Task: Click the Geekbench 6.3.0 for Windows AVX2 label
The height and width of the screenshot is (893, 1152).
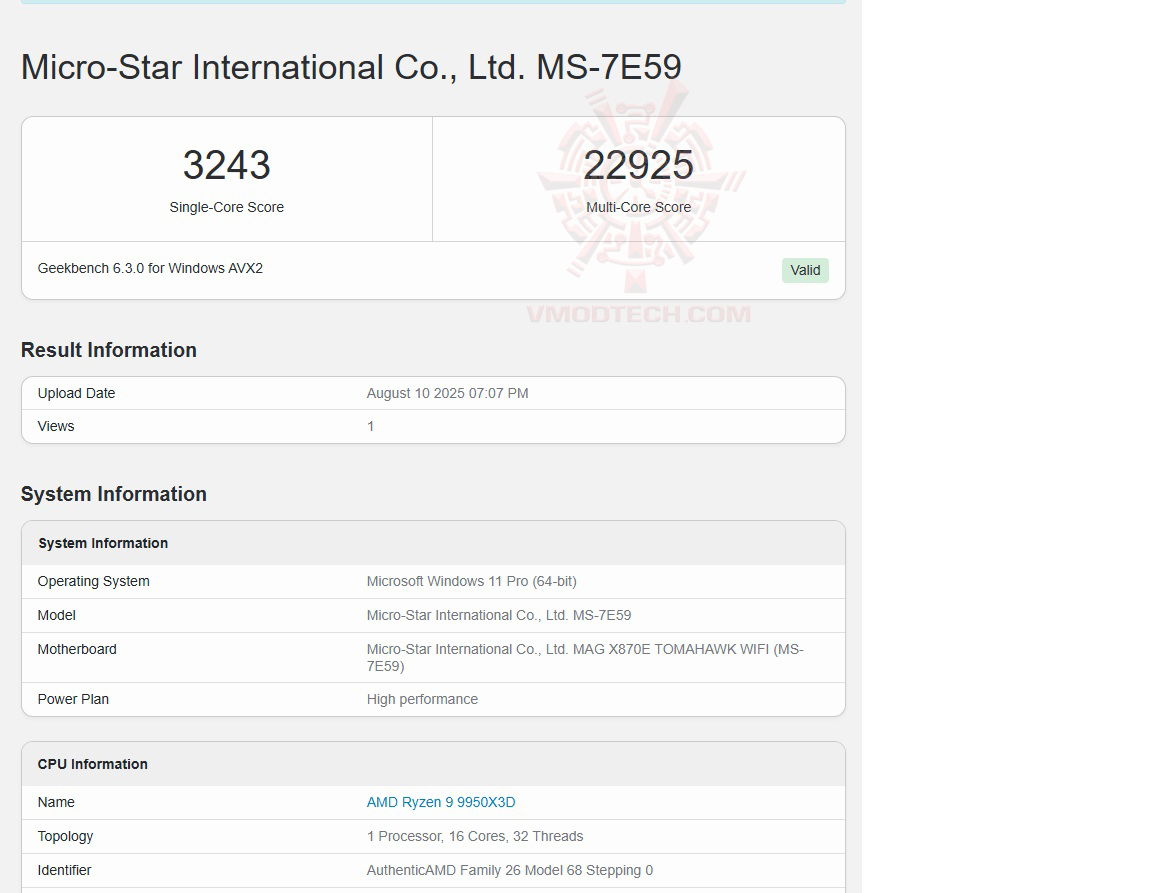Action: tap(150, 268)
